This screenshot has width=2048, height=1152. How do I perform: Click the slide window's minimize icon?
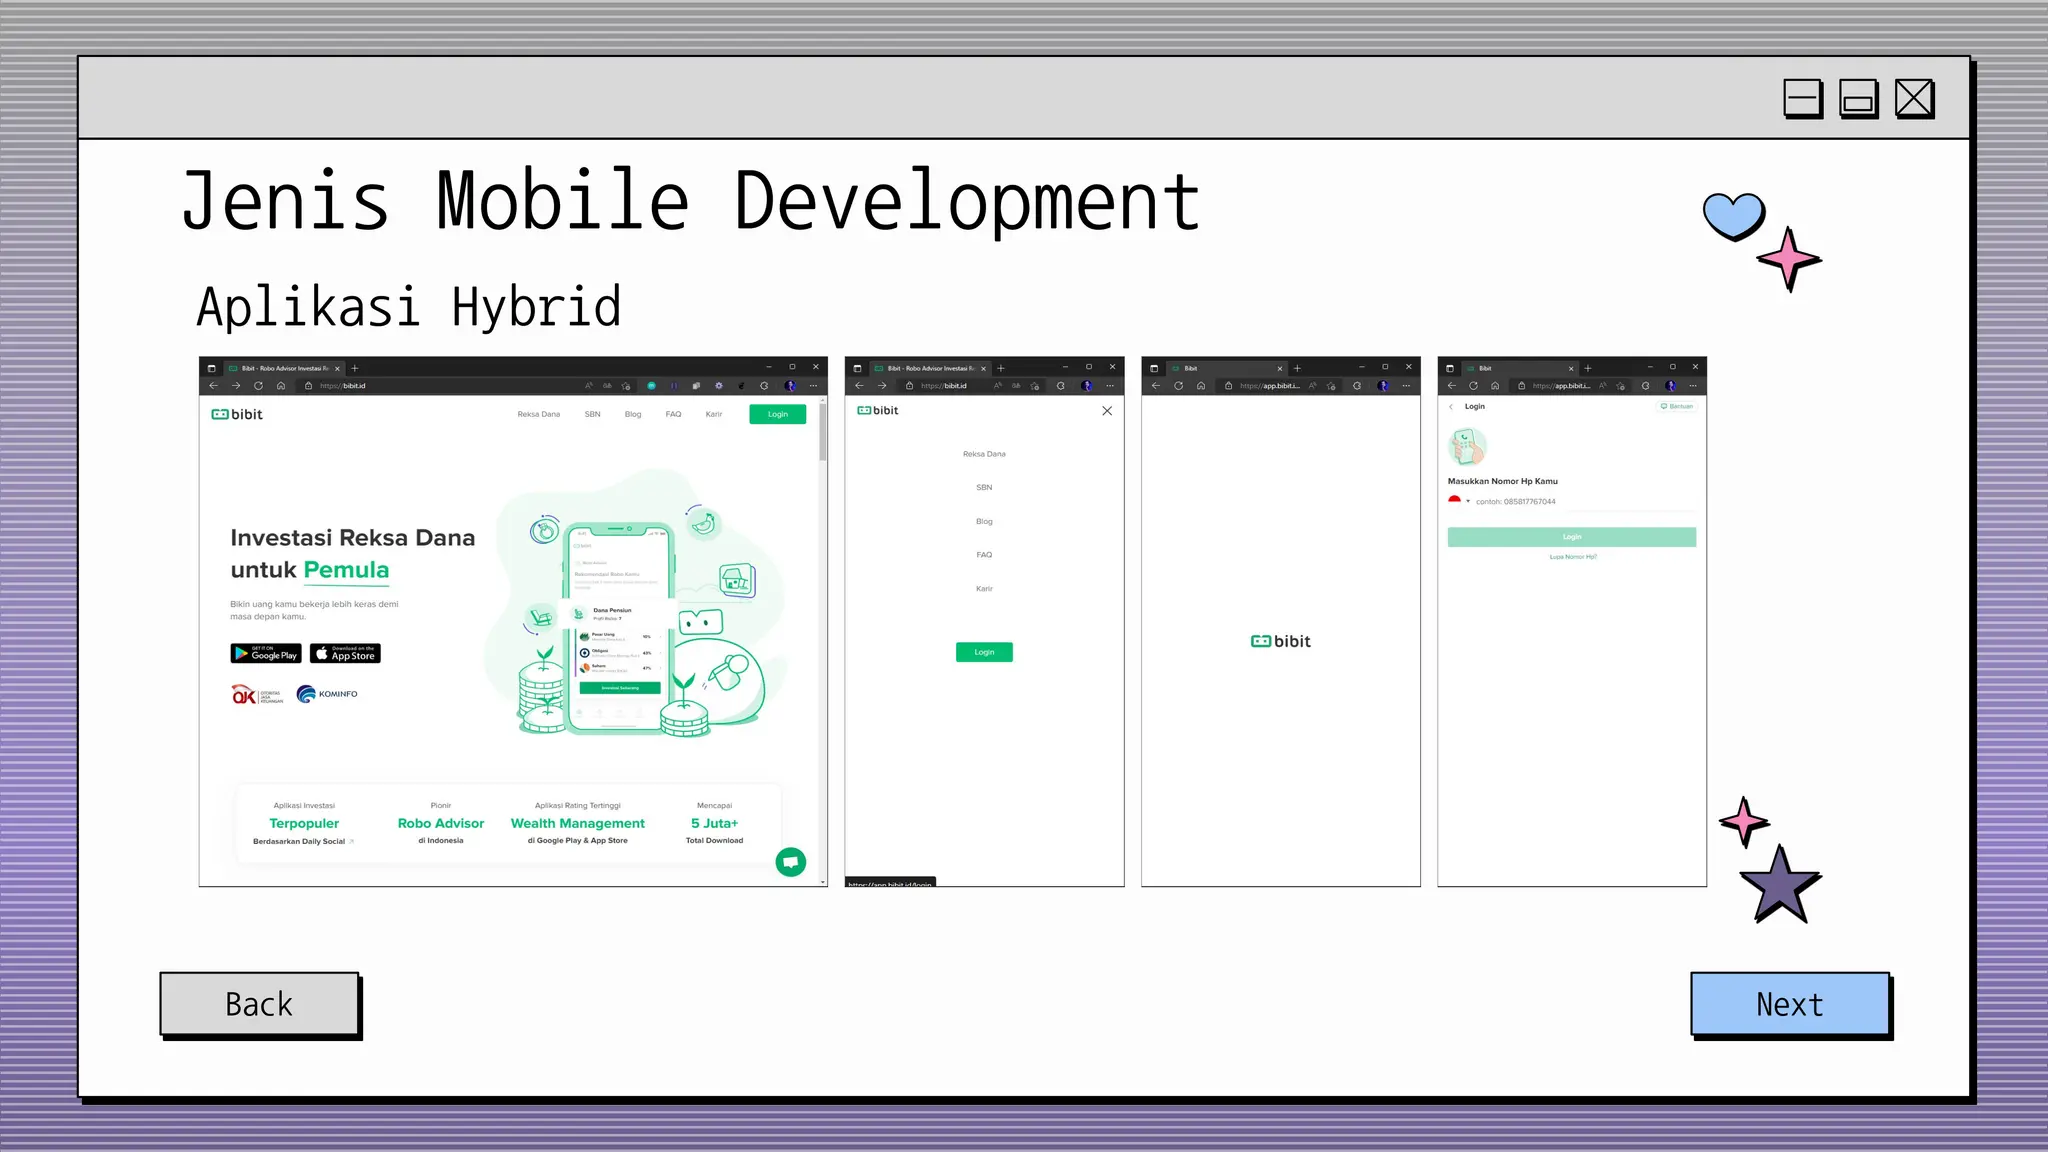(x=1803, y=99)
